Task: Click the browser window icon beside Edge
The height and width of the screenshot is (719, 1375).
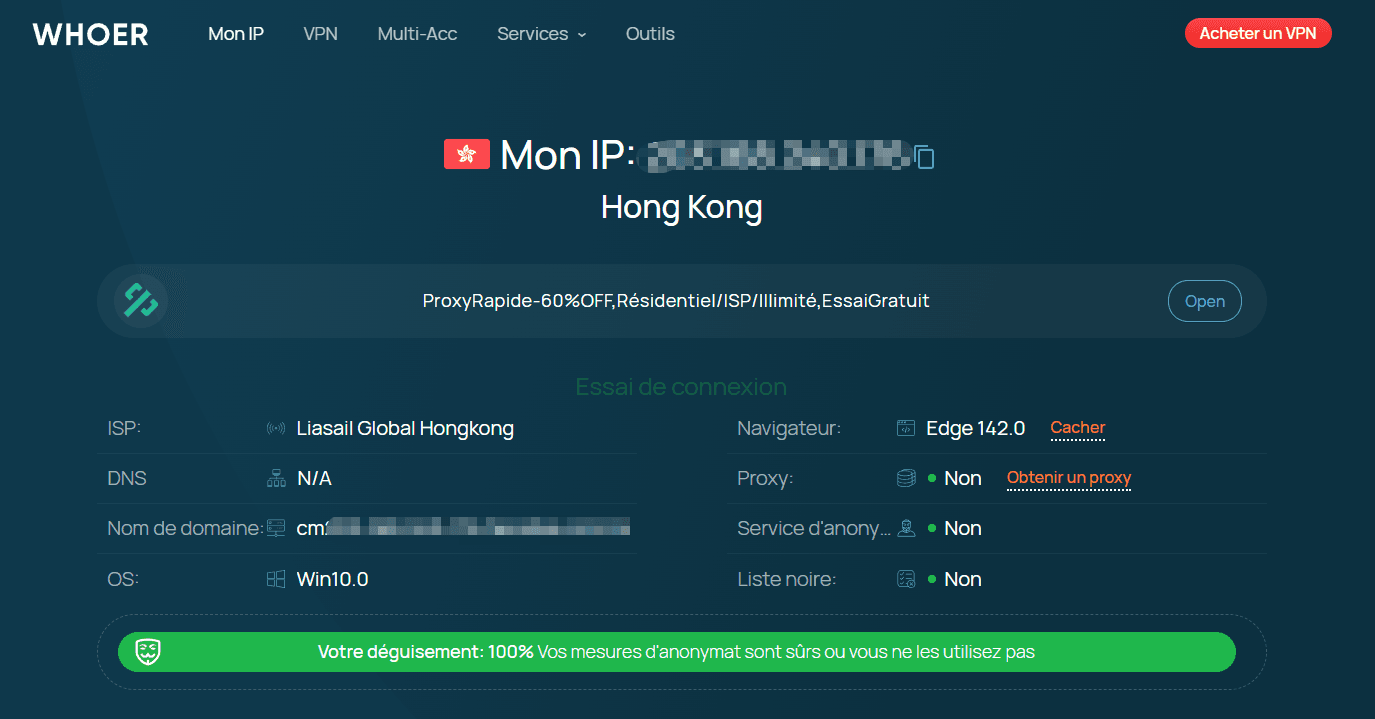Action: (906, 429)
